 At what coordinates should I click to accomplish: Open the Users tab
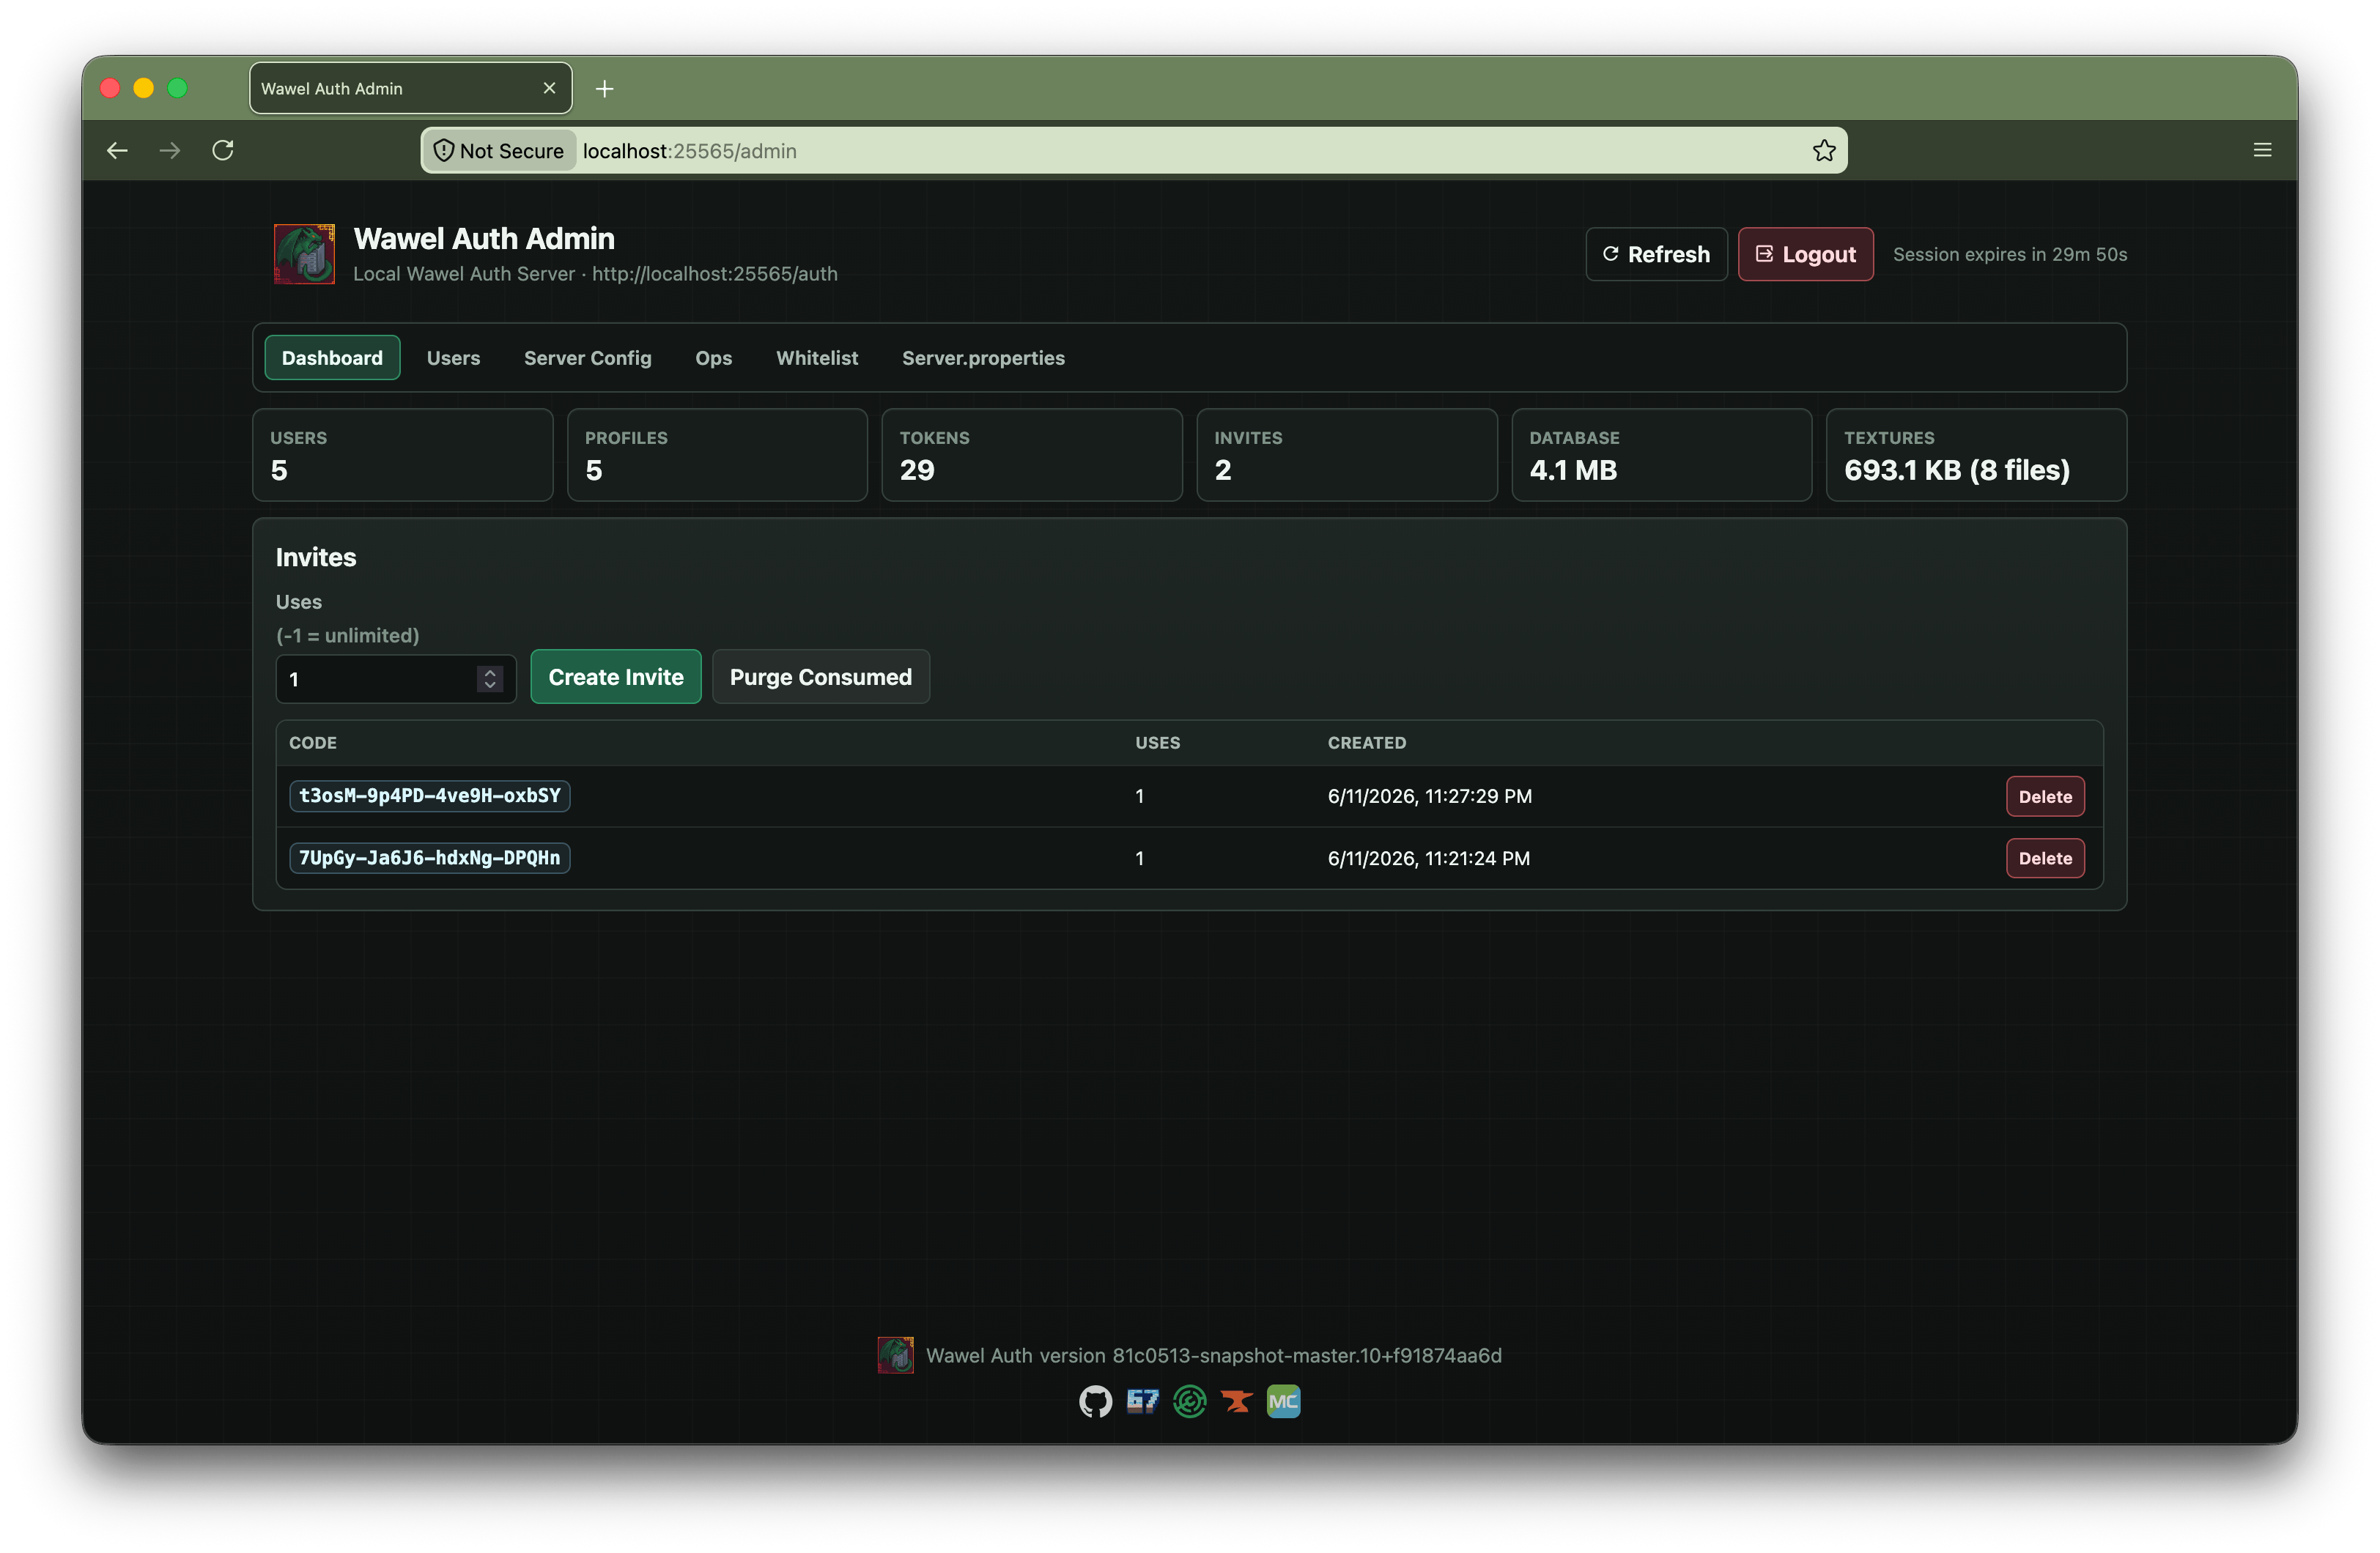(x=453, y=358)
